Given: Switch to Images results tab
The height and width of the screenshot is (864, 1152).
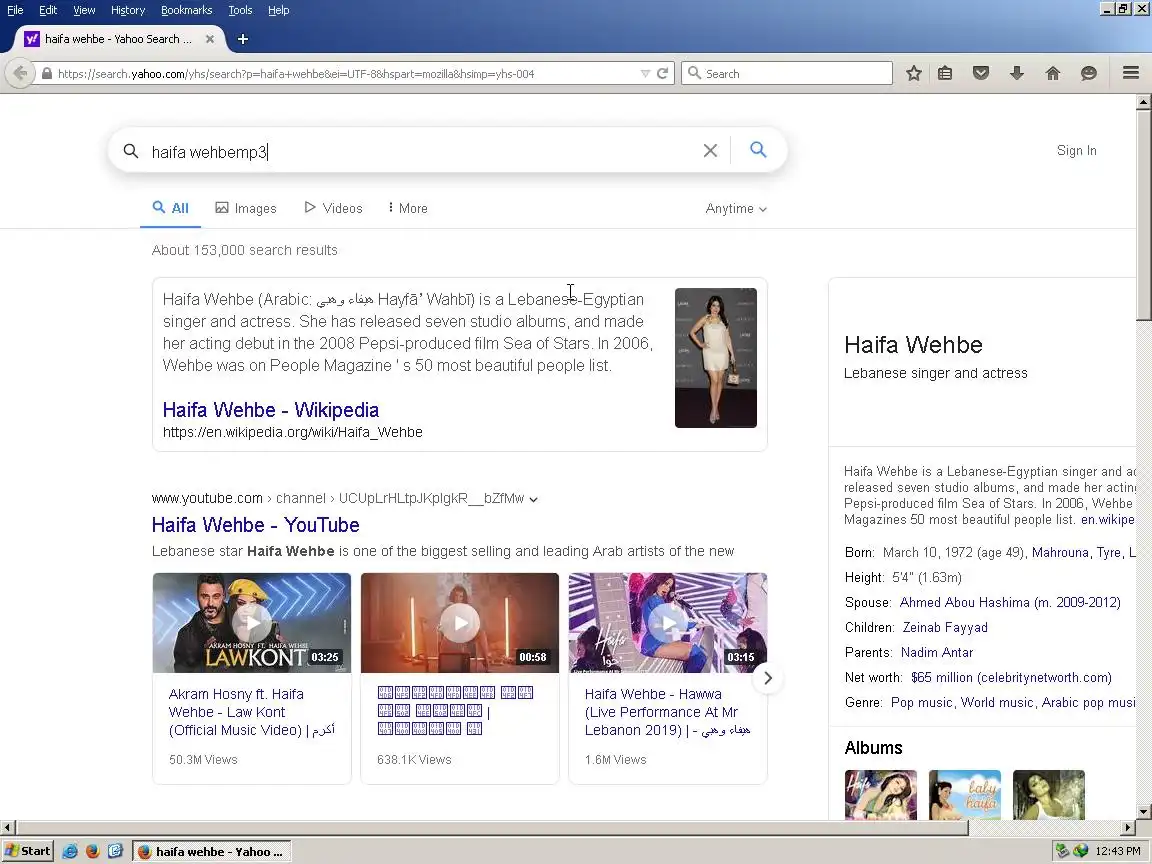Looking at the screenshot, I should pos(245,208).
